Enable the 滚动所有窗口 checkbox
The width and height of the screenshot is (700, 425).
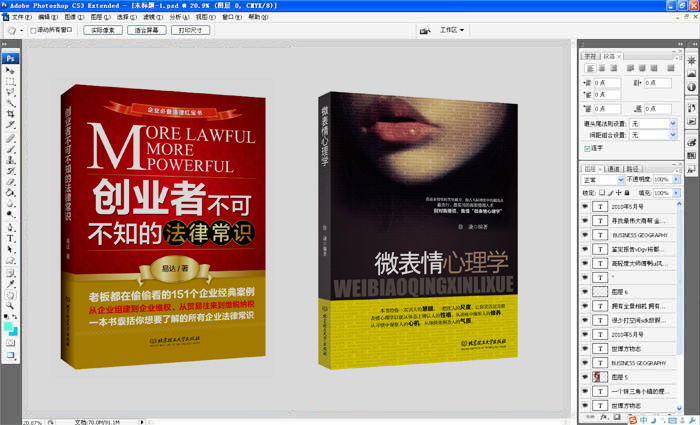(33, 31)
